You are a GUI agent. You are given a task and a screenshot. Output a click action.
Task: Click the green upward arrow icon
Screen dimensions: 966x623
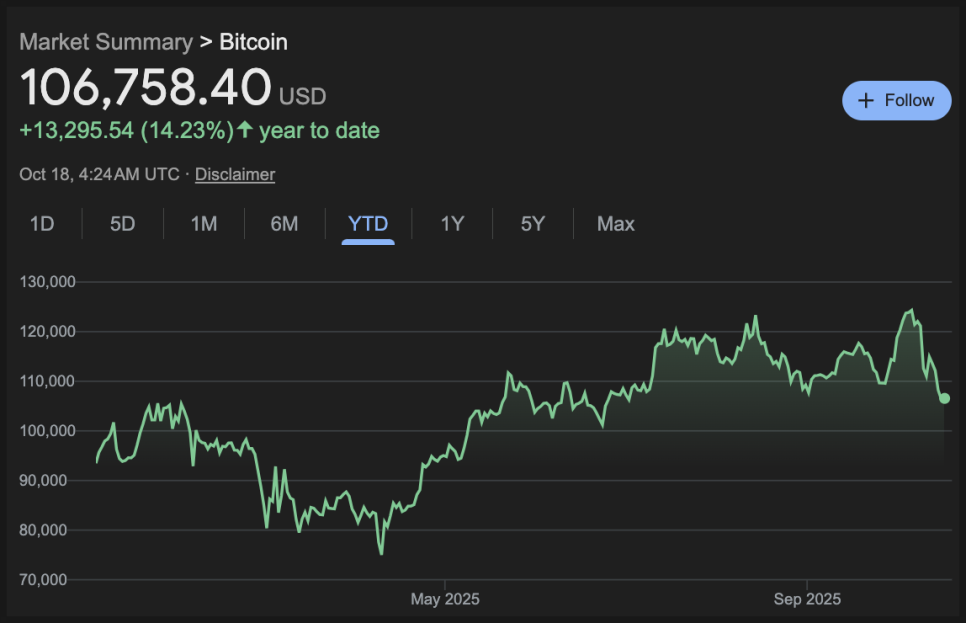[245, 130]
